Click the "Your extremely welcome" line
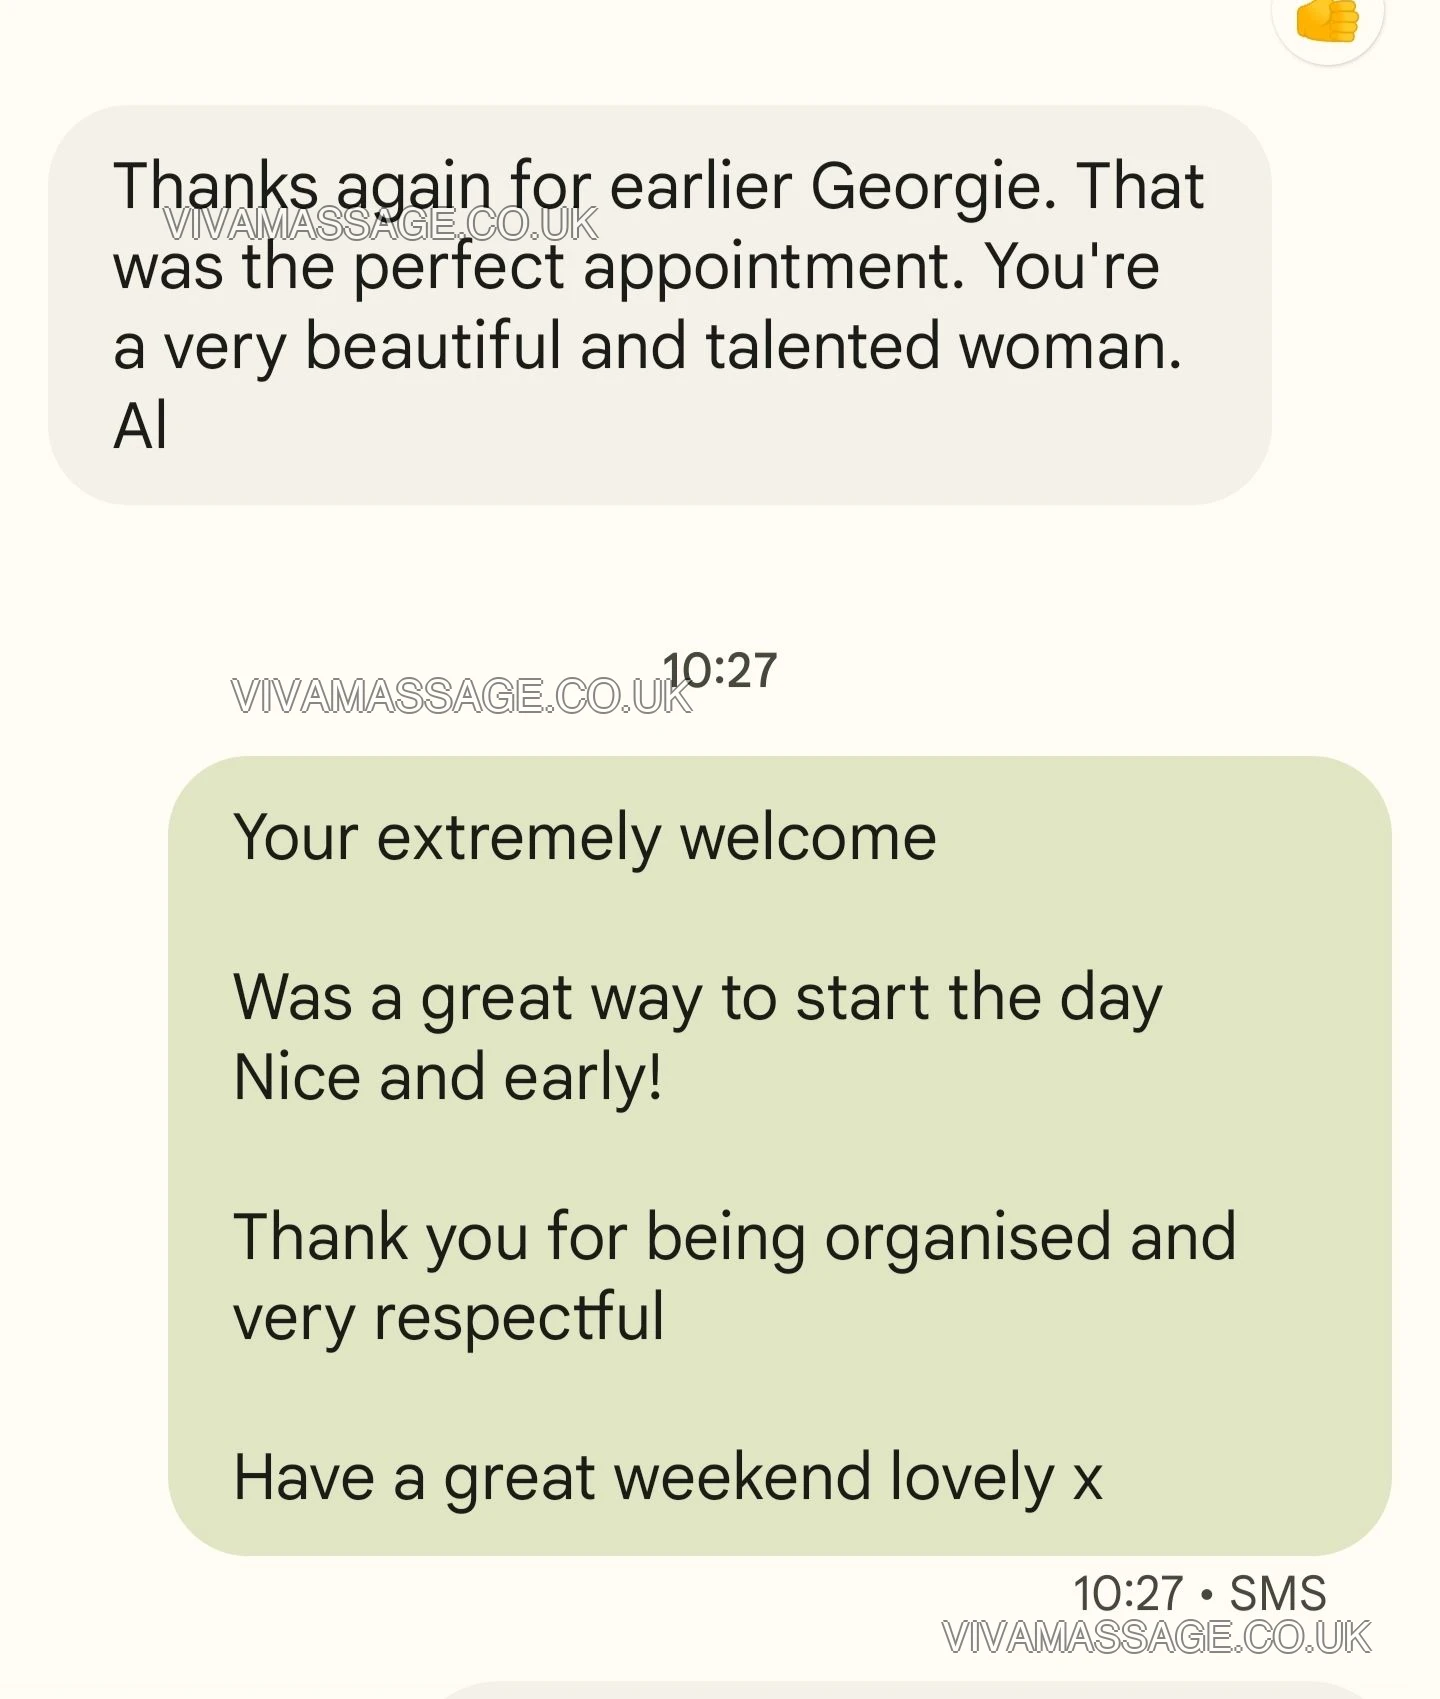Screen dimensions: 1440x1699 coord(585,837)
